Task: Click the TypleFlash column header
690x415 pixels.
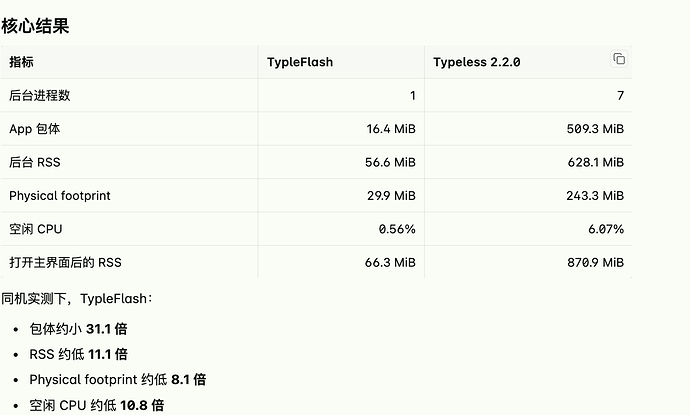Action: tap(300, 62)
